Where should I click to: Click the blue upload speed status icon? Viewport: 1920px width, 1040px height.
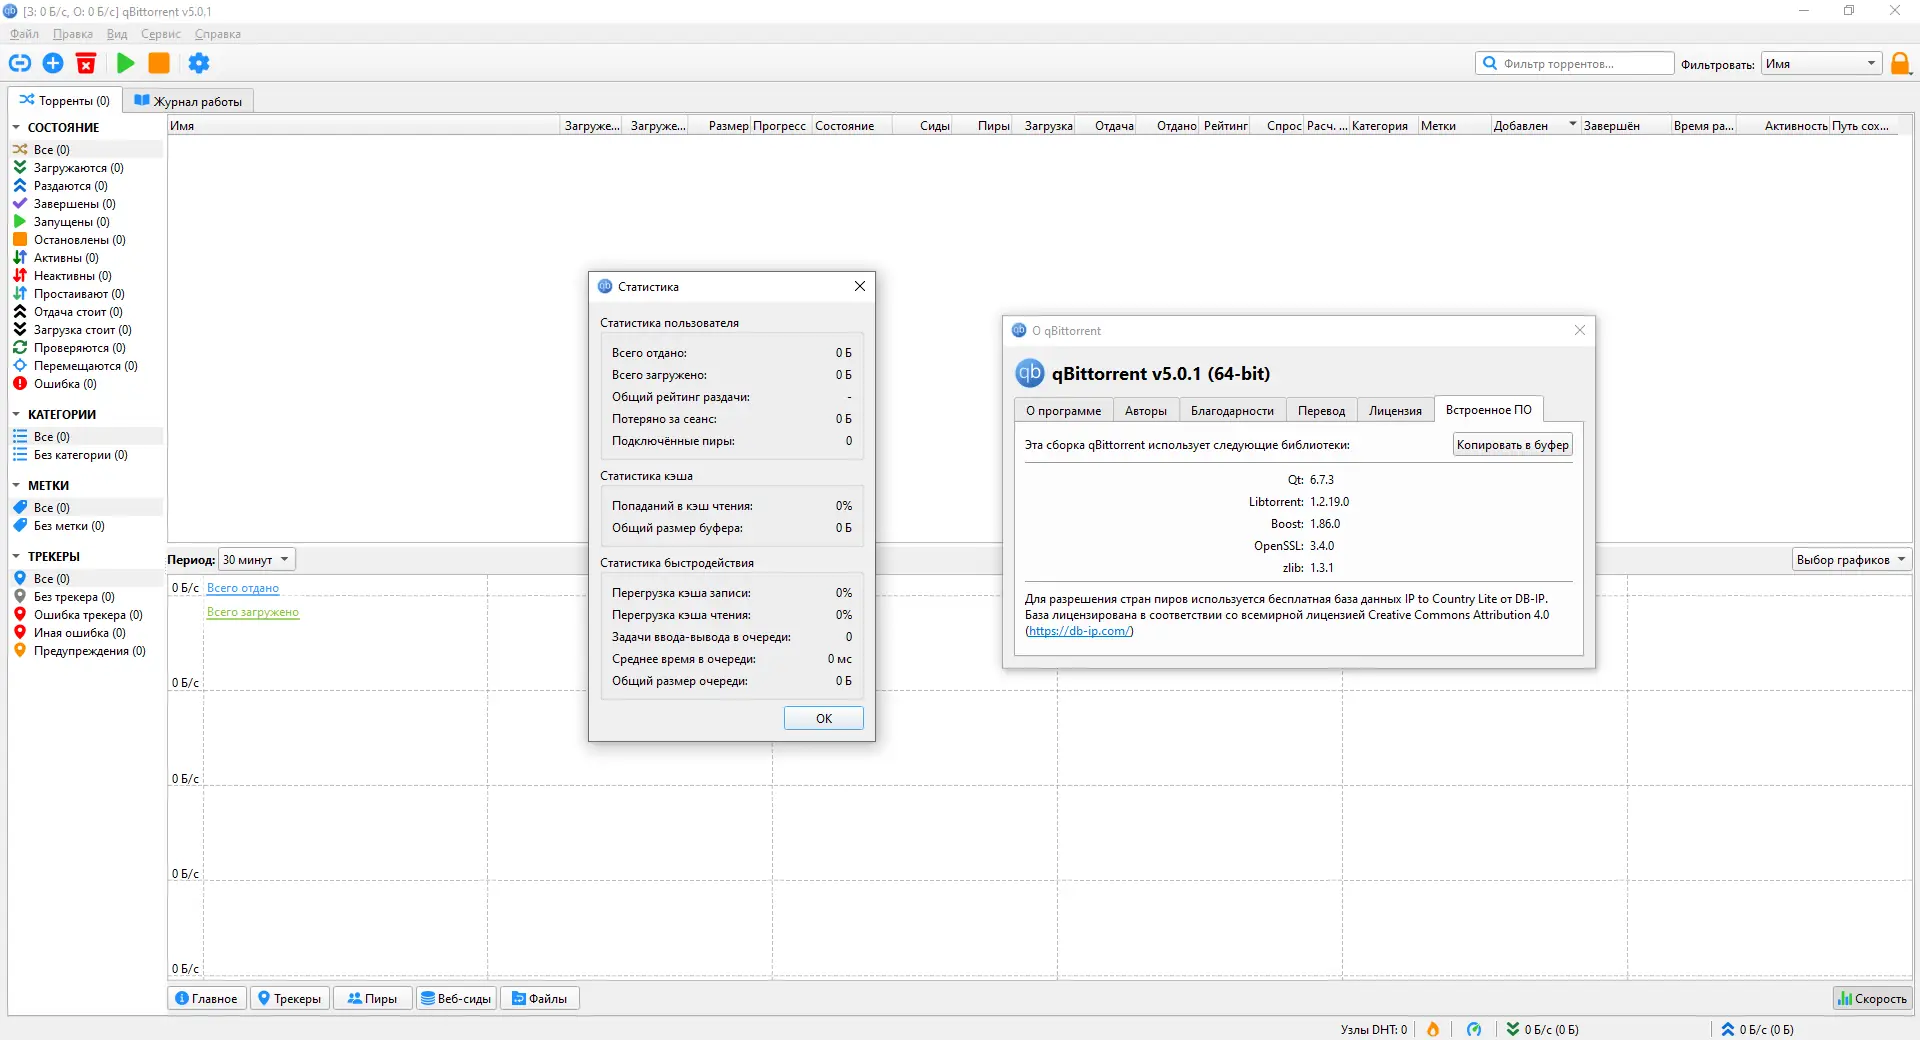point(1727,1029)
